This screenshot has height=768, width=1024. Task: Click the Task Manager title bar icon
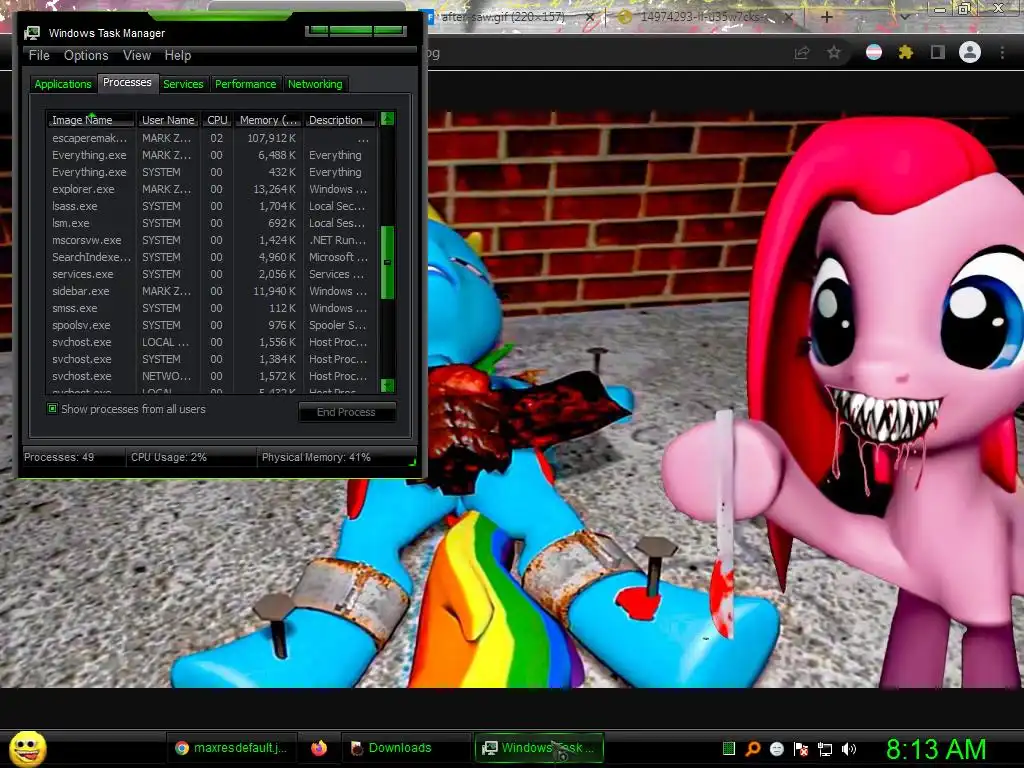click(32, 33)
